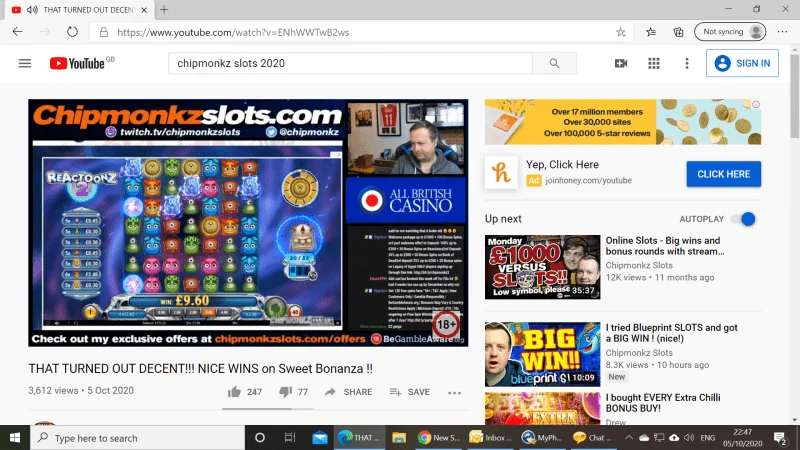The image size is (800, 450).
Task: Open a new browser tab
Action: coord(164,10)
